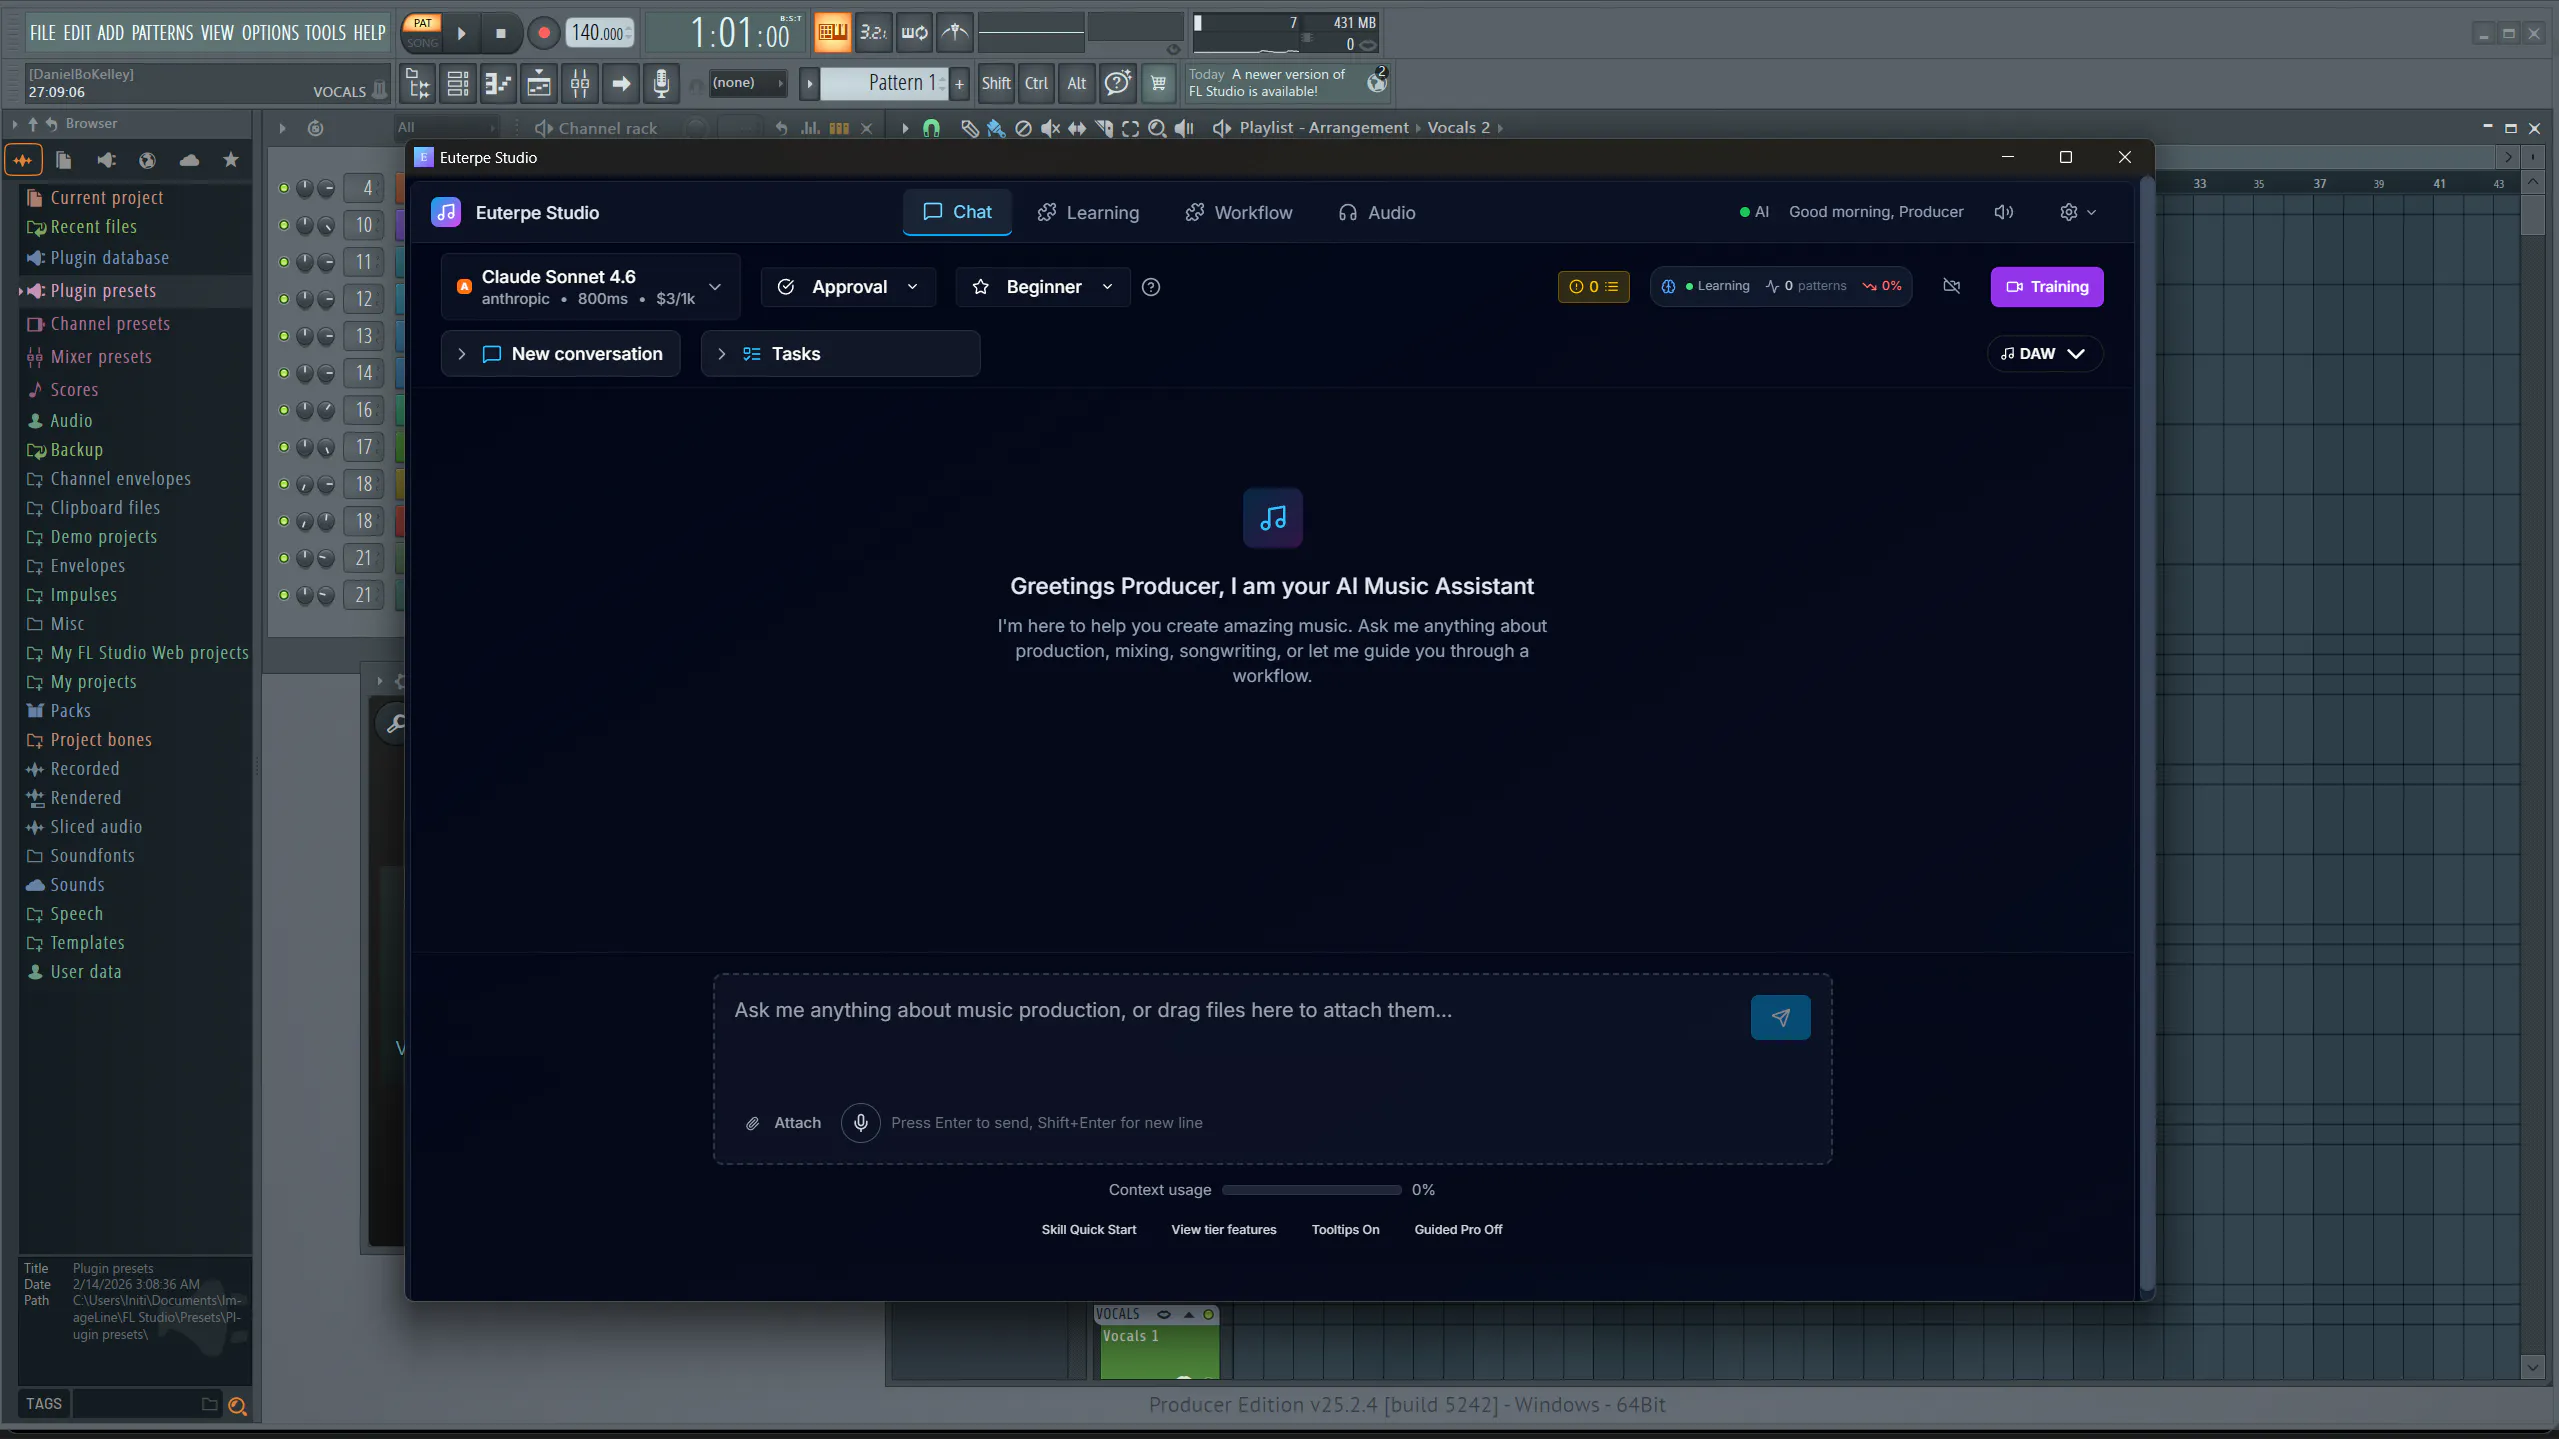Viewport: 2559px width, 1439px height.
Task: Select the paint brush tool in Playlist toolbar
Action: coord(996,128)
